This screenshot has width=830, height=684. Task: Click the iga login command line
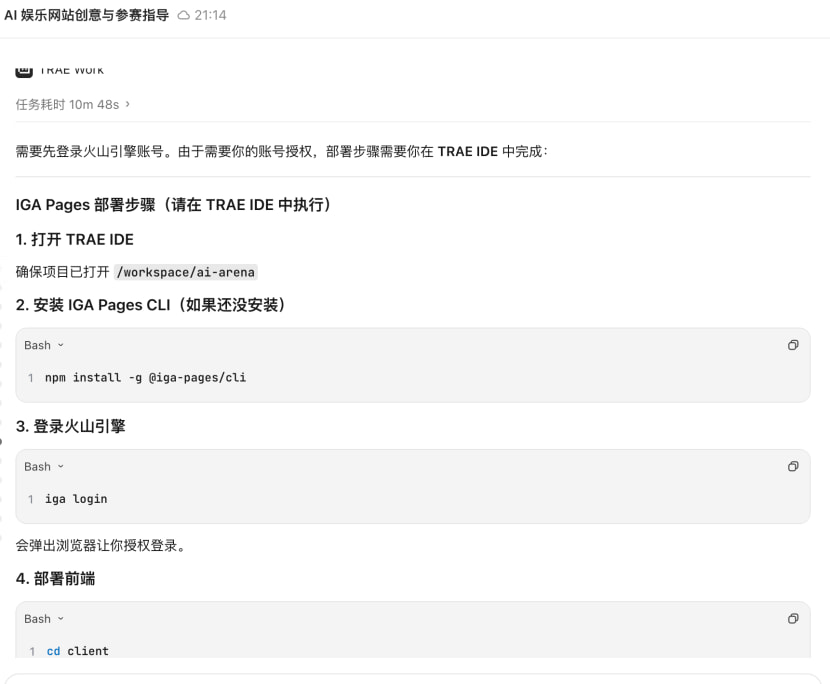coord(76,499)
